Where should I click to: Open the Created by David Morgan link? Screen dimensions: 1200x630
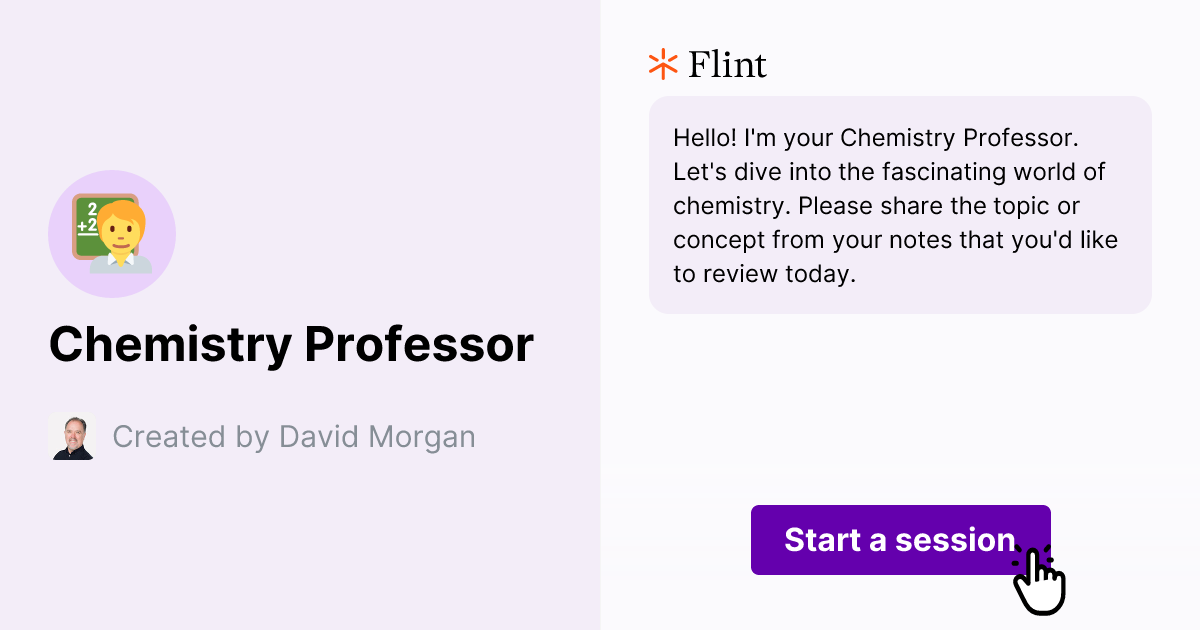pyautogui.click(x=295, y=436)
